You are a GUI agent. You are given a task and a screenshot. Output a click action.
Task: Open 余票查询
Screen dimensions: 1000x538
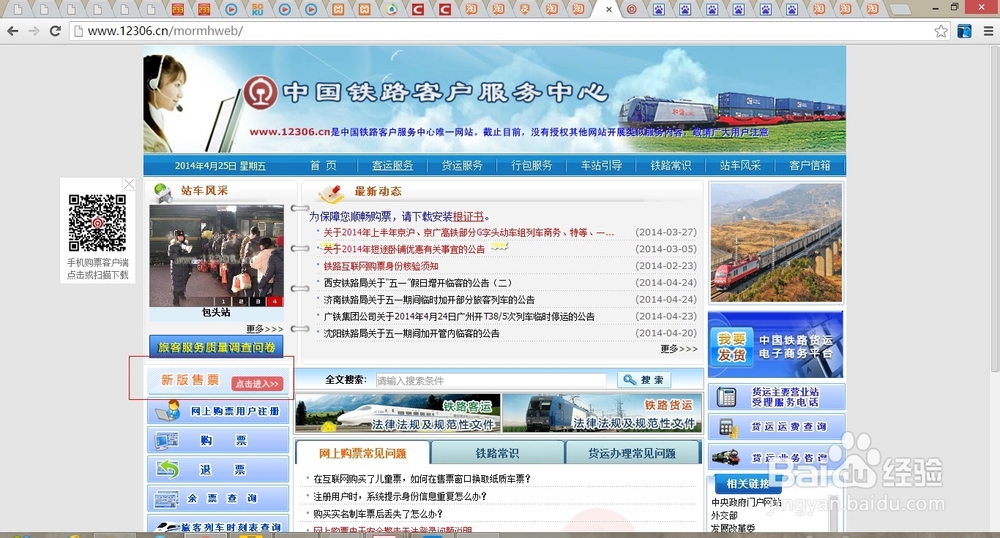tap(217, 498)
